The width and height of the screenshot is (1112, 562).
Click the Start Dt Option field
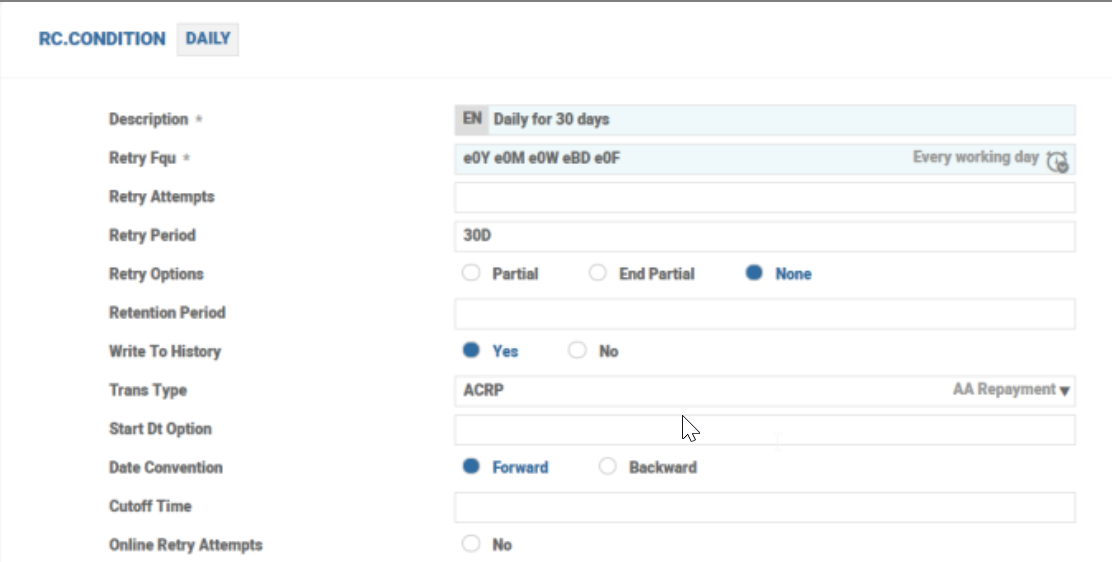pyautogui.click(x=765, y=430)
